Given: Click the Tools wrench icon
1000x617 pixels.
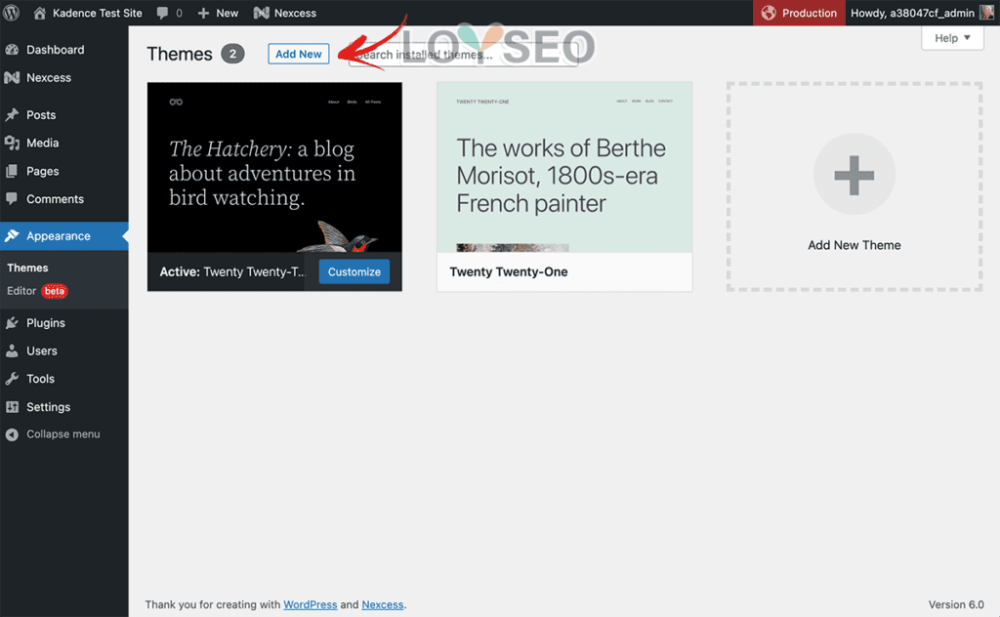Looking at the screenshot, I should point(12,378).
